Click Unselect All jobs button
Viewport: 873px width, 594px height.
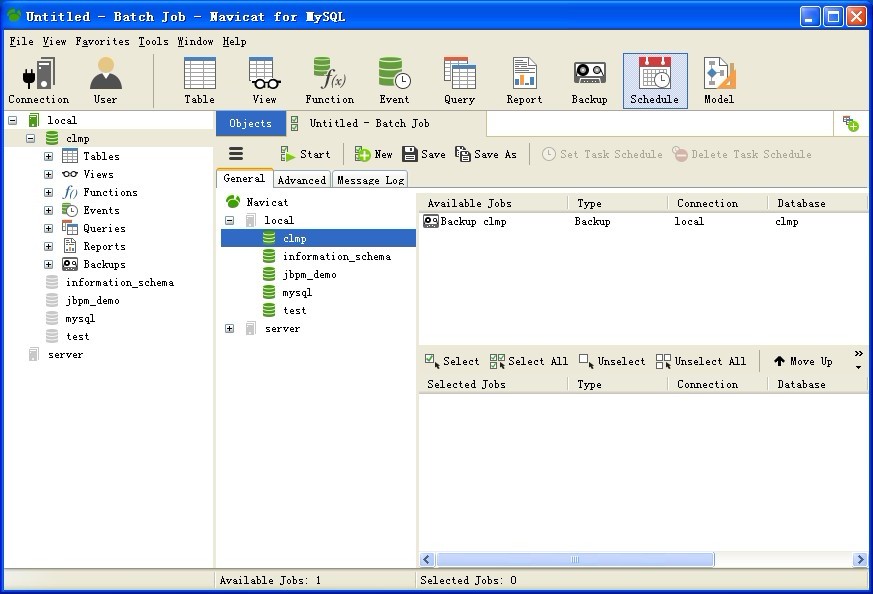click(701, 361)
